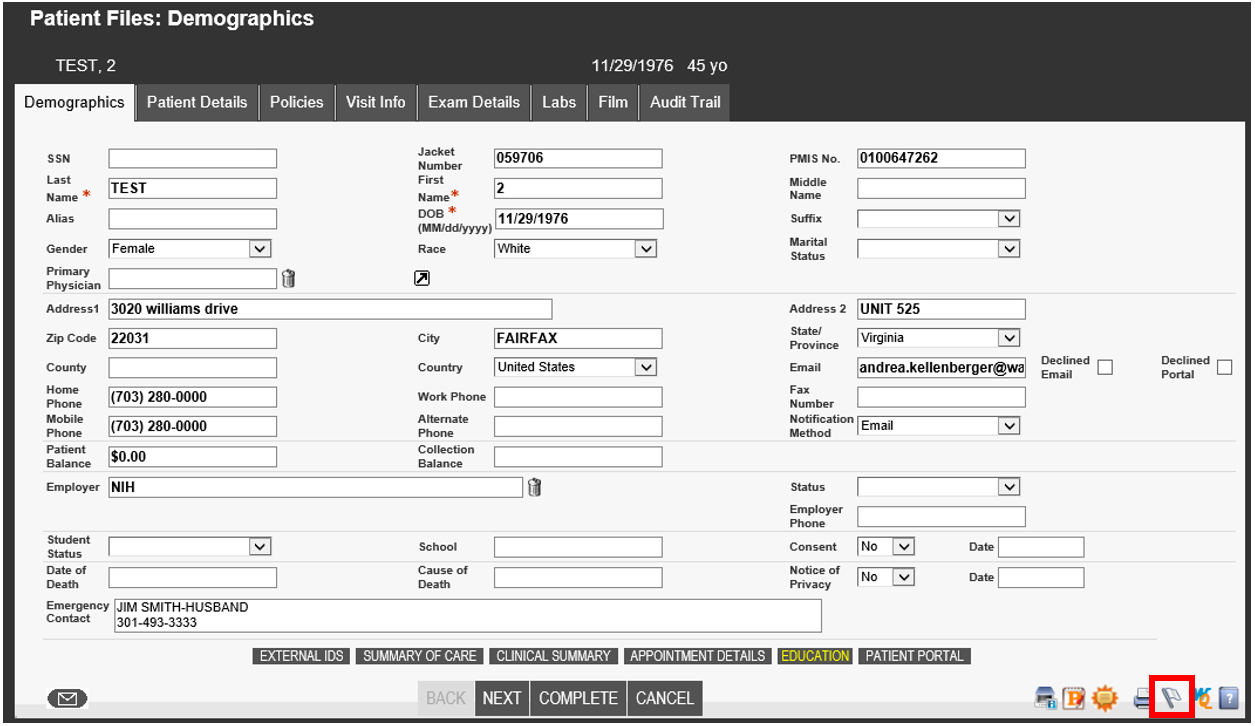This screenshot has width=1255, height=726.
Task: Click the Work Phone field
Action: click(x=578, y=397)
